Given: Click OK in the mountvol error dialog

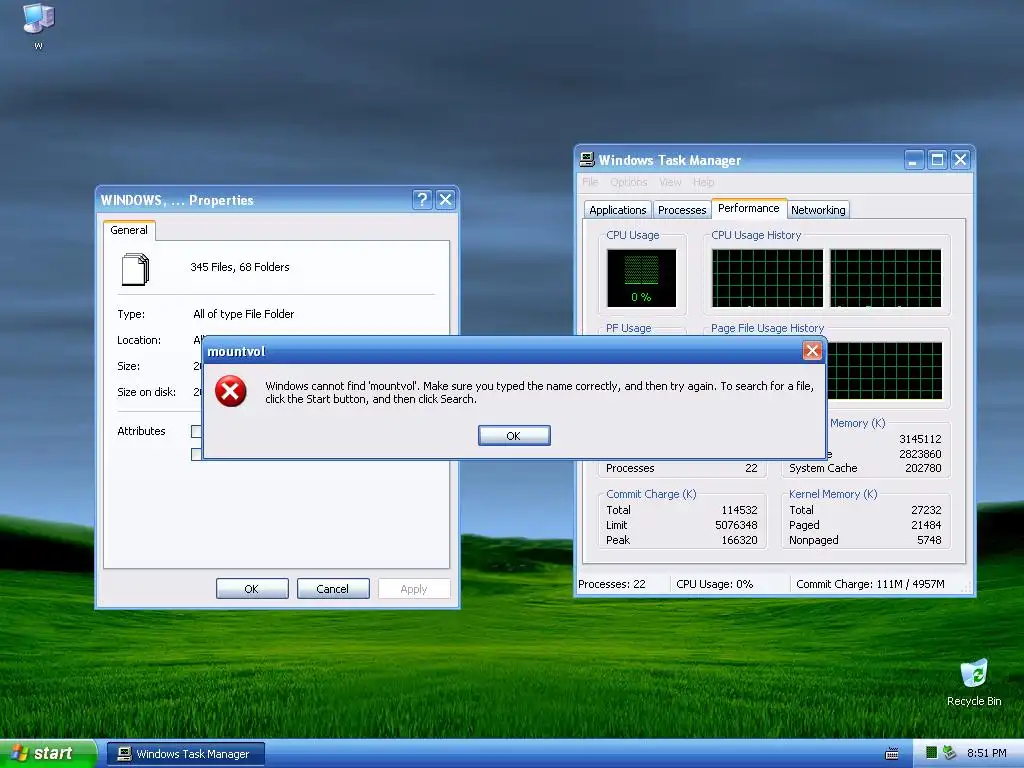Looking at the screenshot, I should 514,436.
